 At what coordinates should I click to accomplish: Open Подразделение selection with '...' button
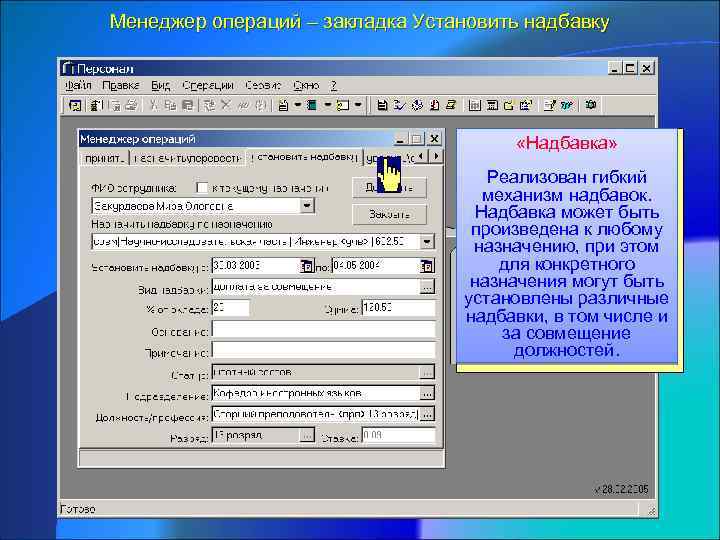(x=427, y=394)
